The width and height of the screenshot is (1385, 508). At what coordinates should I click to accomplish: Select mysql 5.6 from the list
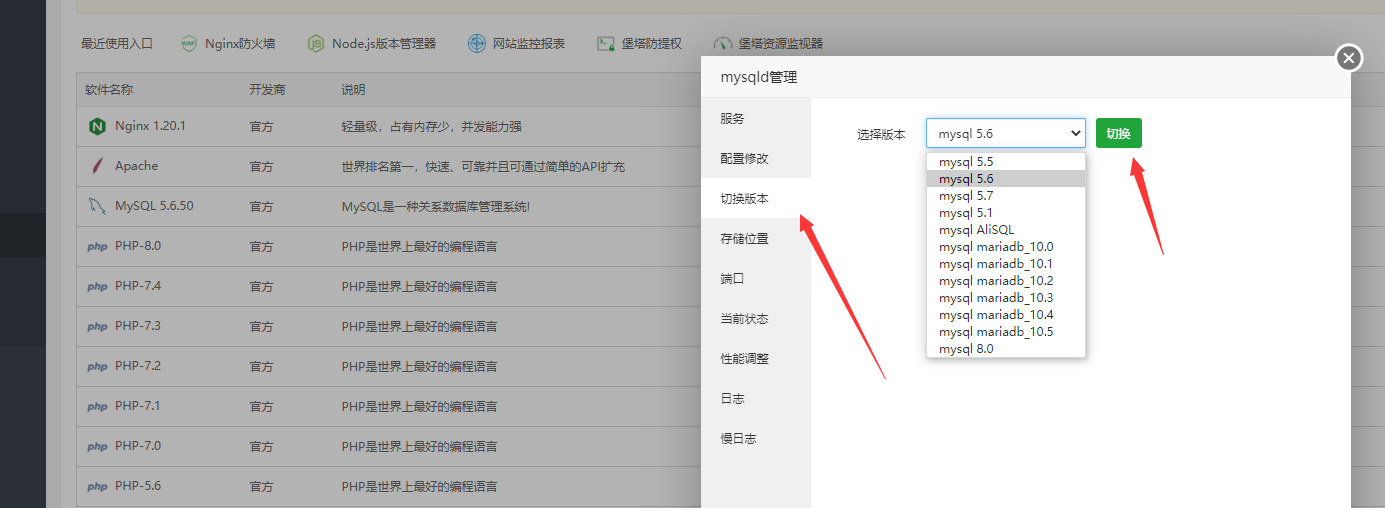point(1006,178)
